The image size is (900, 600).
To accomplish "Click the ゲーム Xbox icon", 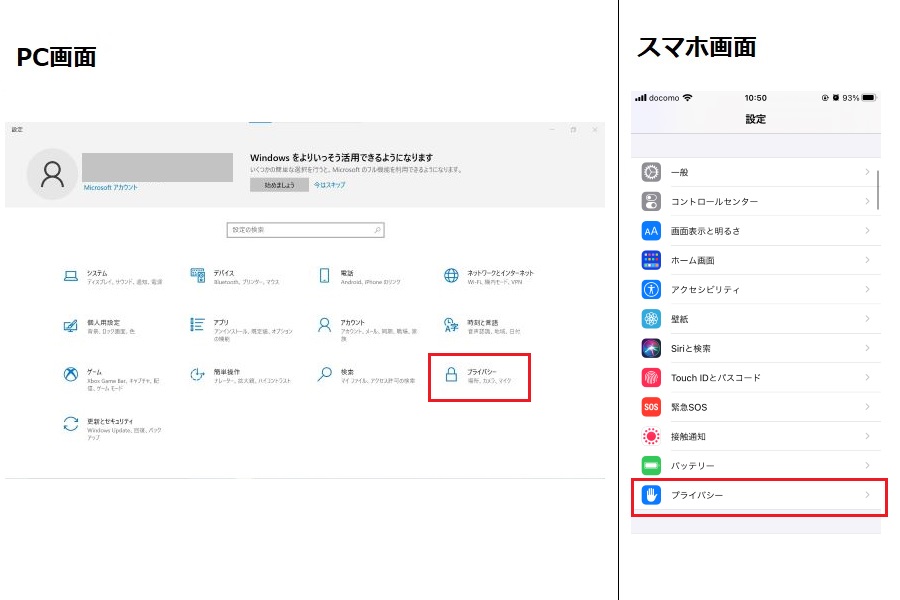I will pos(71,375).
